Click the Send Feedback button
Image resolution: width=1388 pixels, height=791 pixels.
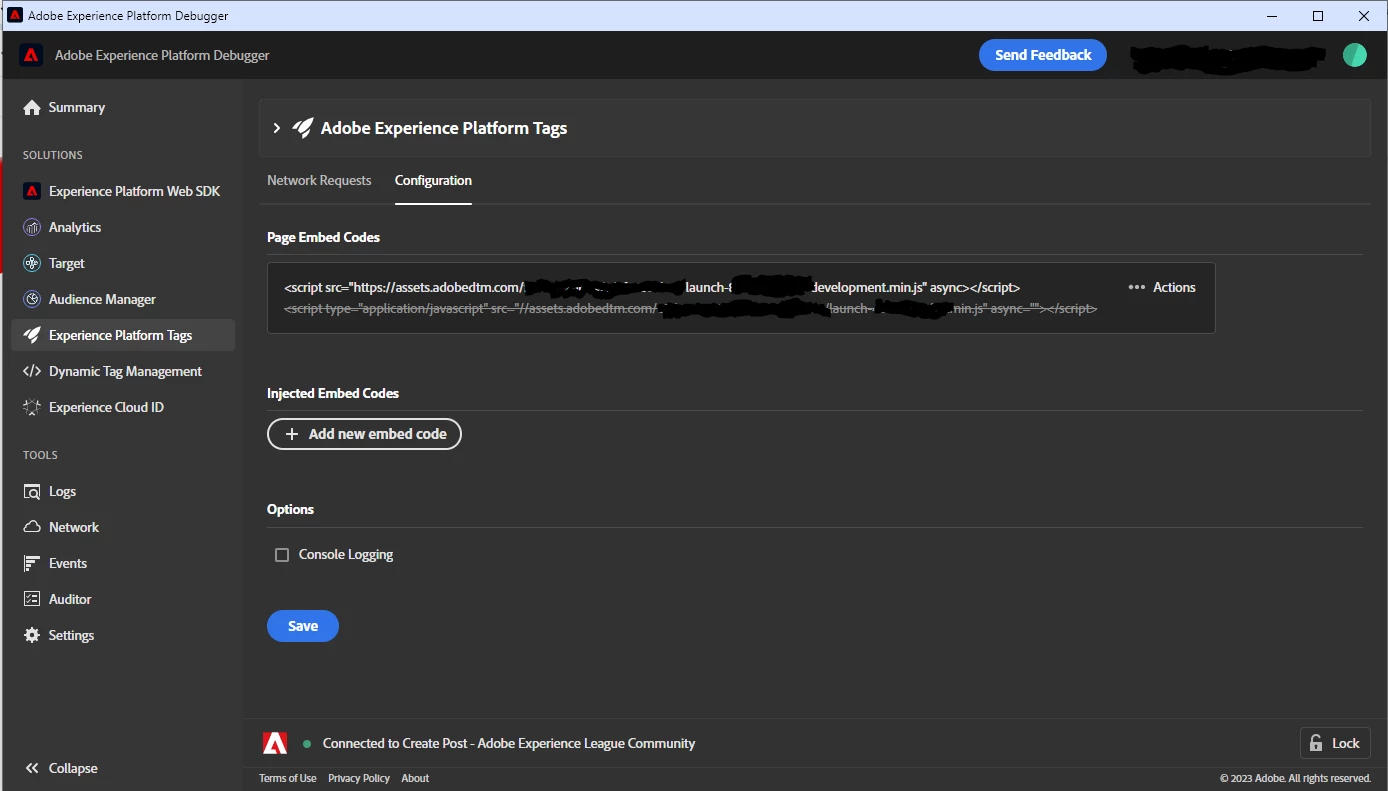(1043, 55)
